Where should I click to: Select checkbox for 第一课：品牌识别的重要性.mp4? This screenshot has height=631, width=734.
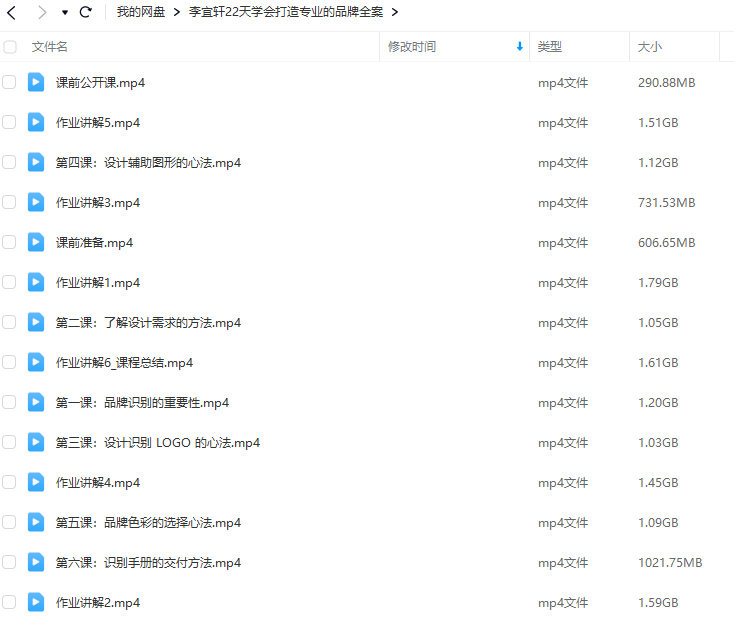tap(9, 403)
